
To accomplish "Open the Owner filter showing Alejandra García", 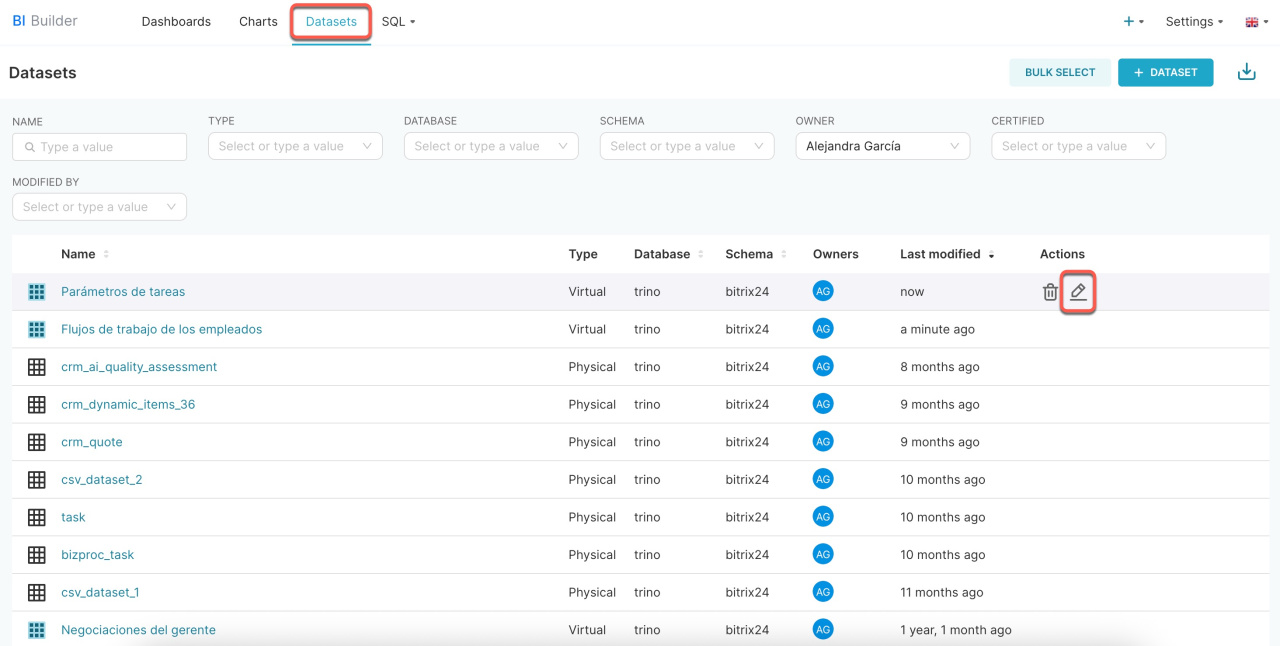I will pyautogui.click(x=882, y=146).
